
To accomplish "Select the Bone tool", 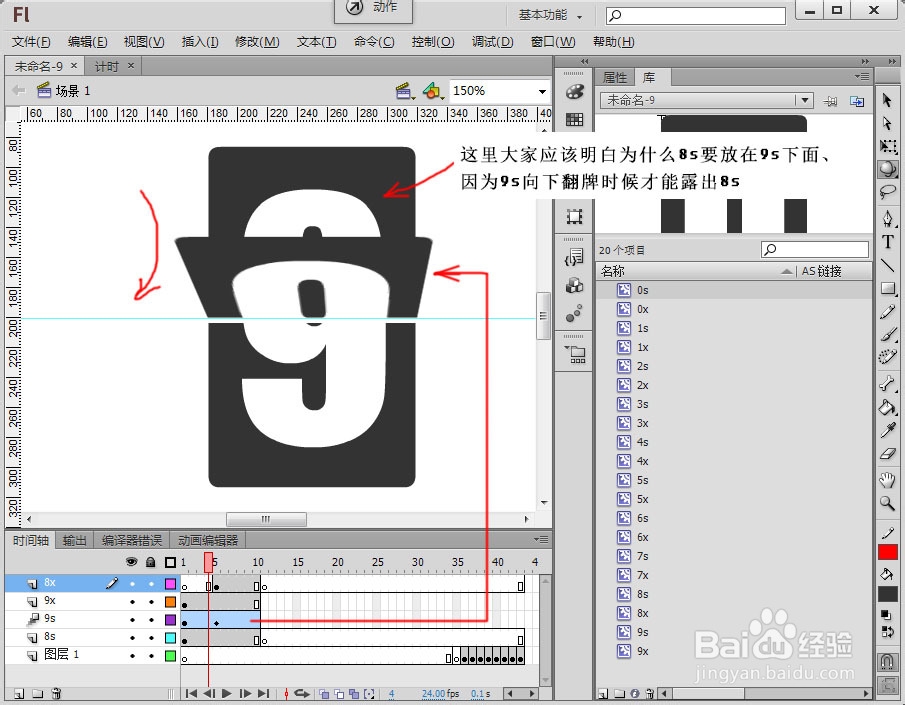I will coord(888,383).
